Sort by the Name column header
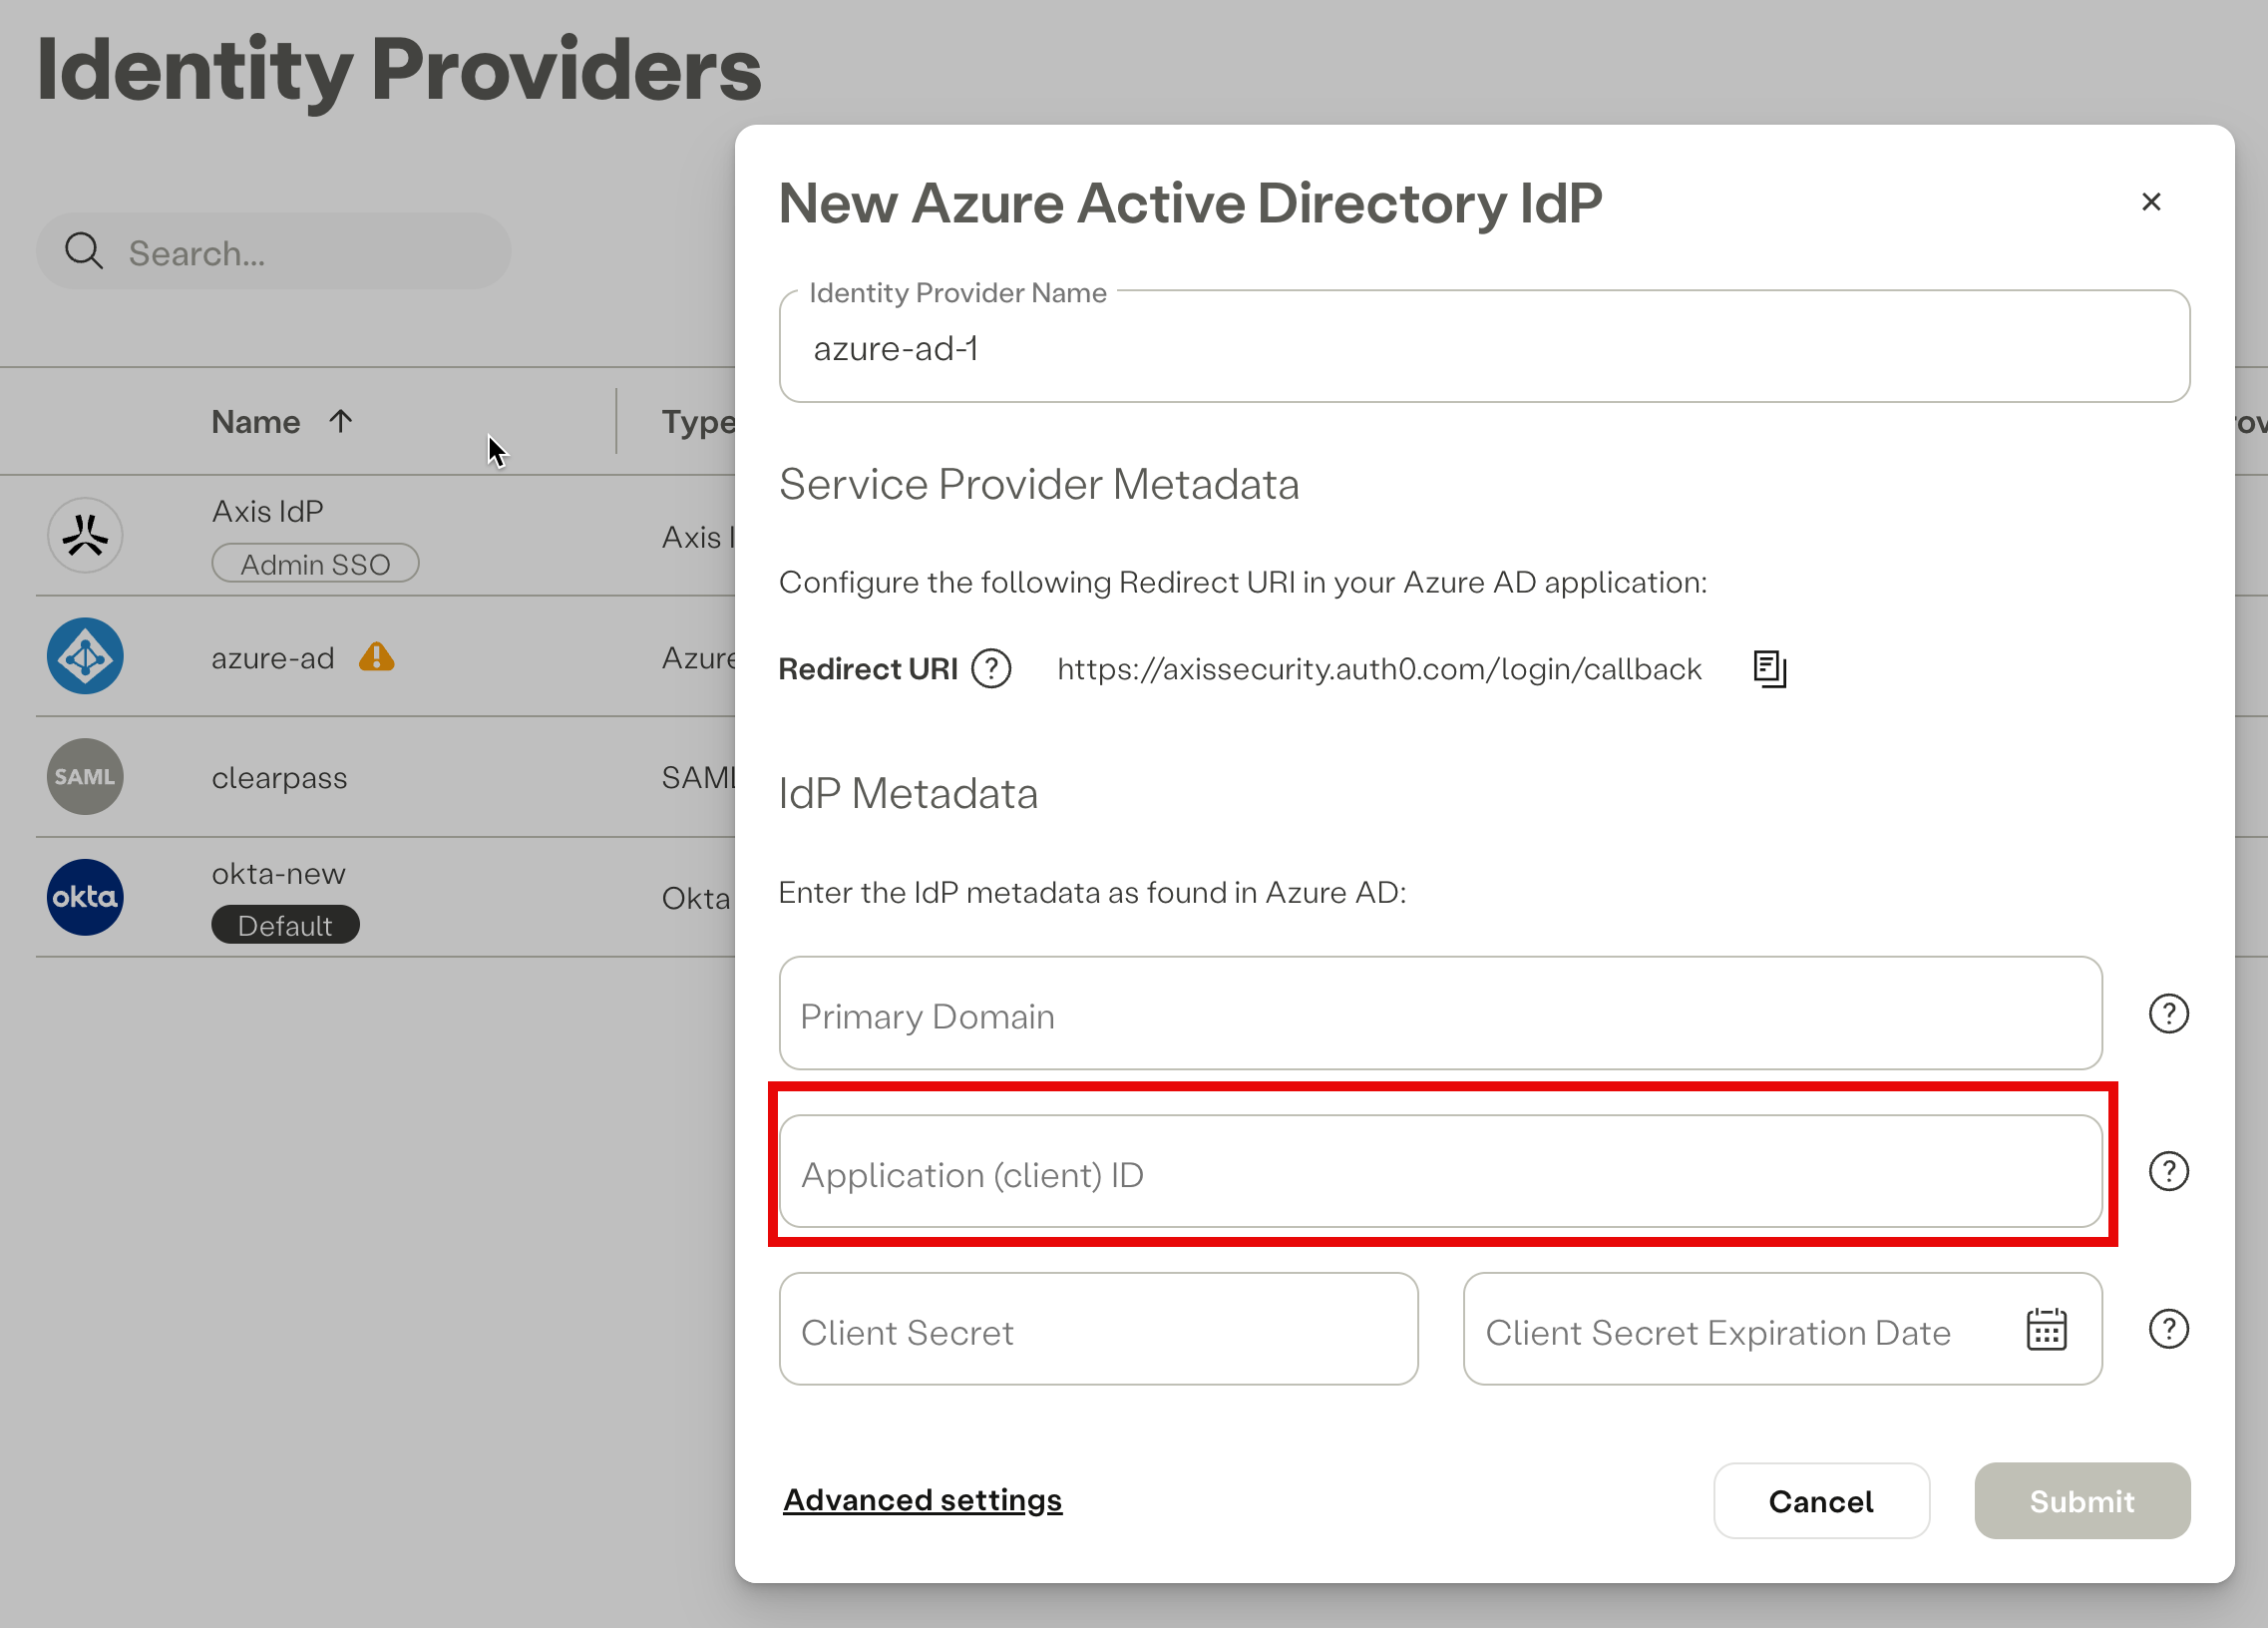Screen dimensions: 2268x1628 [x=256, y=422]
